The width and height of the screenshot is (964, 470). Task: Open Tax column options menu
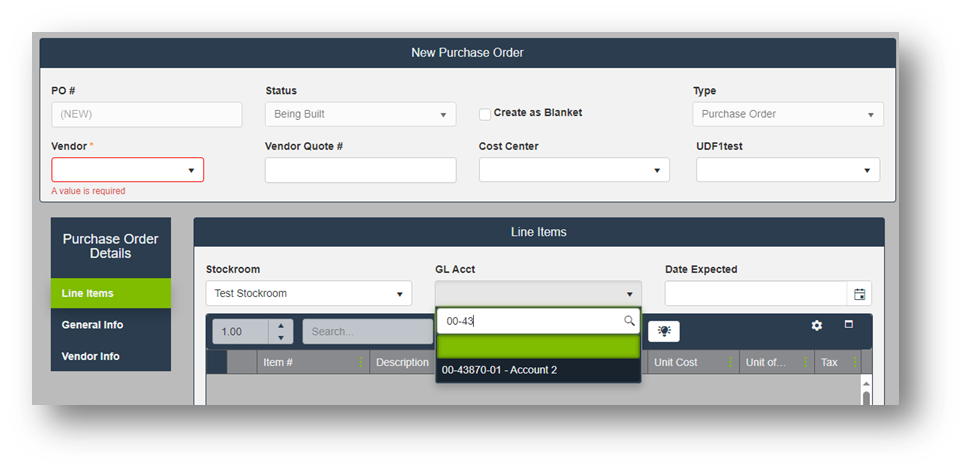(854, 362)
